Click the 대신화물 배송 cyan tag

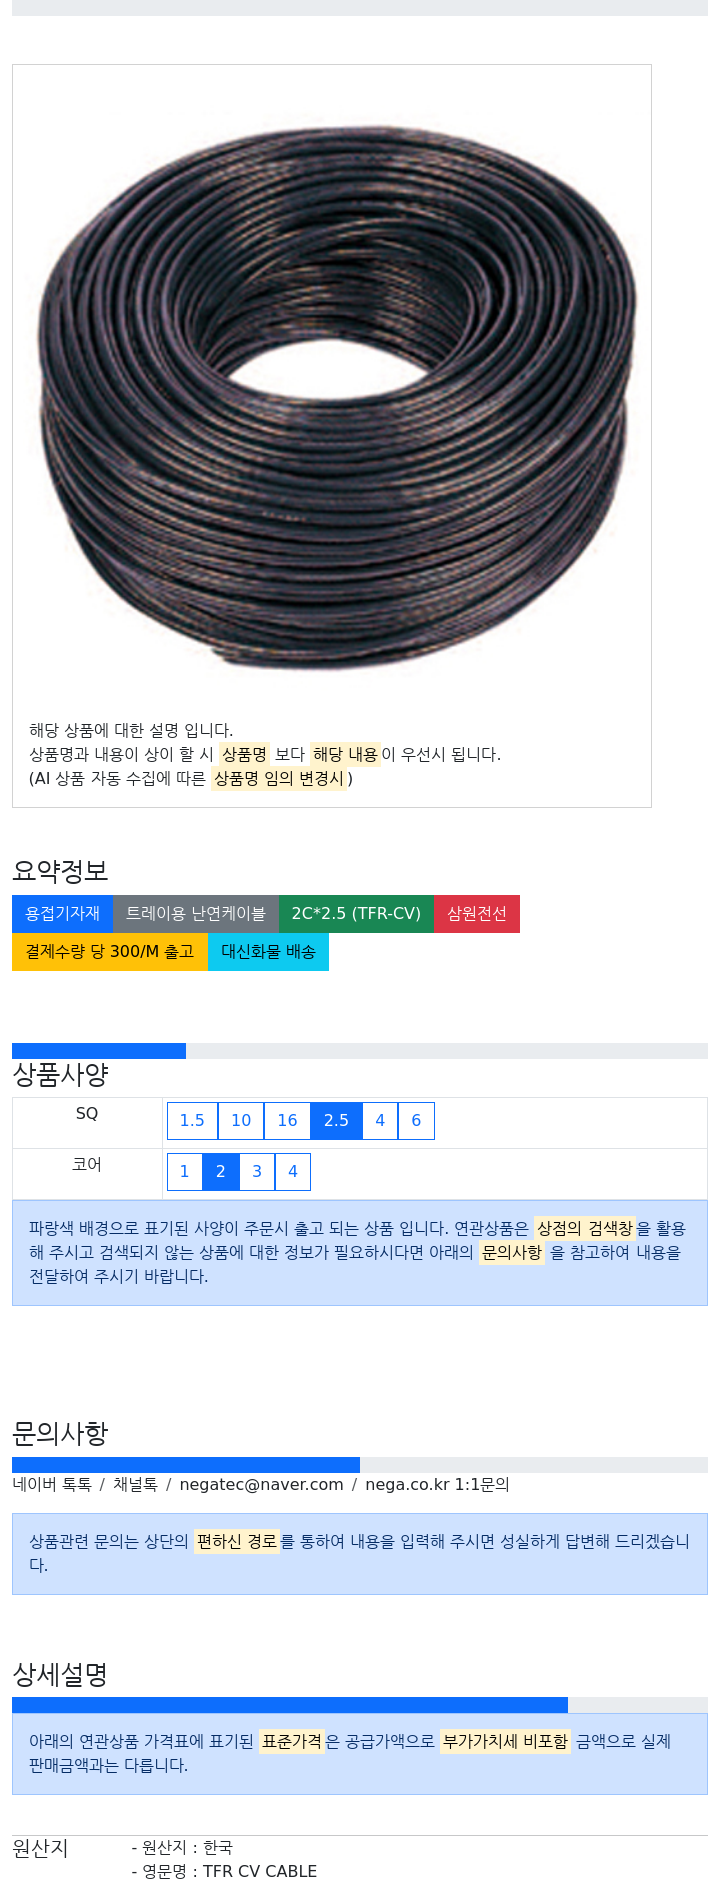click(x=268, y=952)
